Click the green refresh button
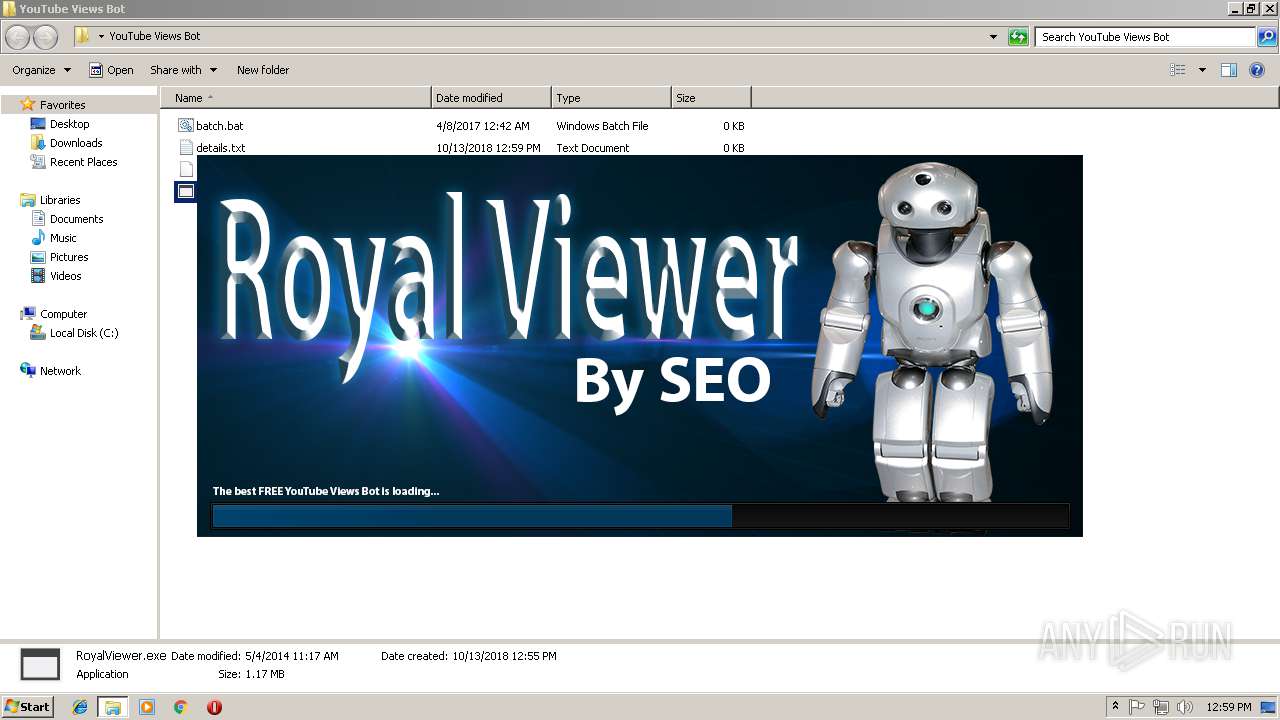Viewport: 1280px width, 720px height. tap(1018, 37)
